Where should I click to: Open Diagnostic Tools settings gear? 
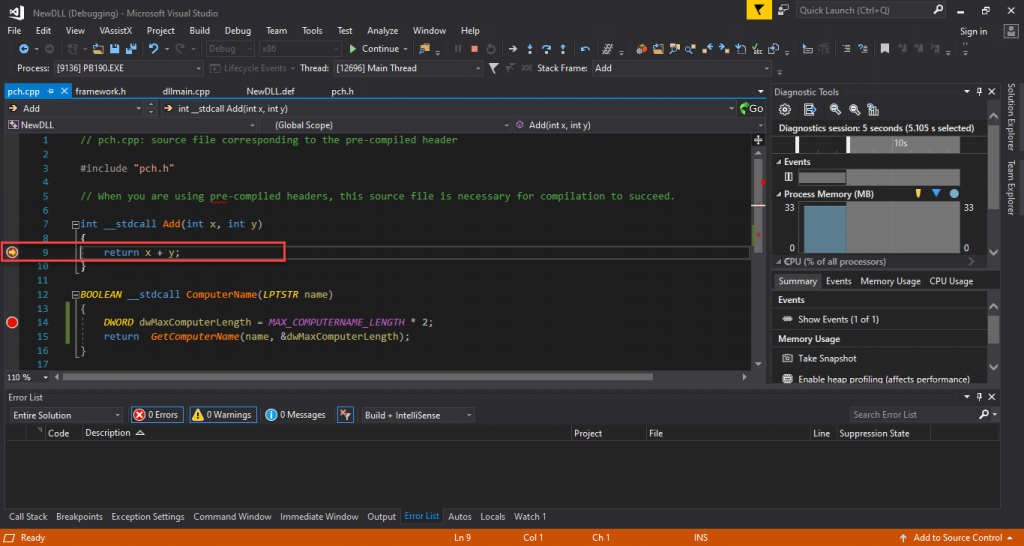tap(784, 110)
